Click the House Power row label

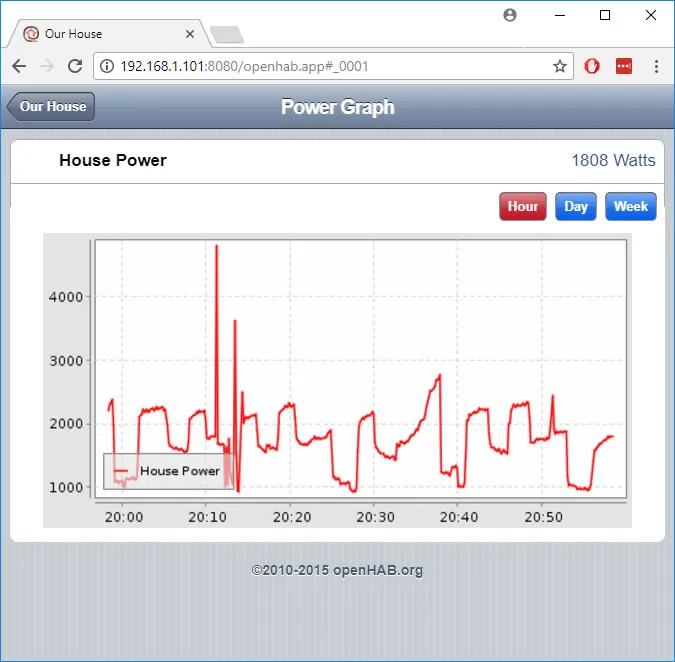click(x=113, y=160)
